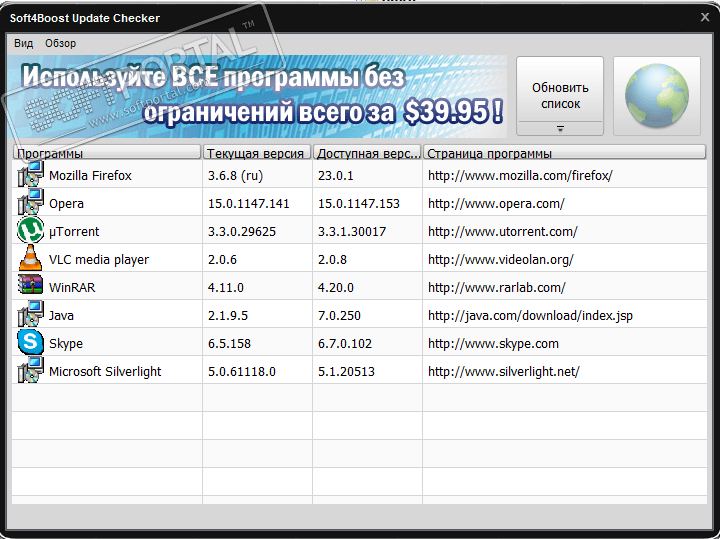Select the Java program name
720x539 pixels.
click(61, 315)
